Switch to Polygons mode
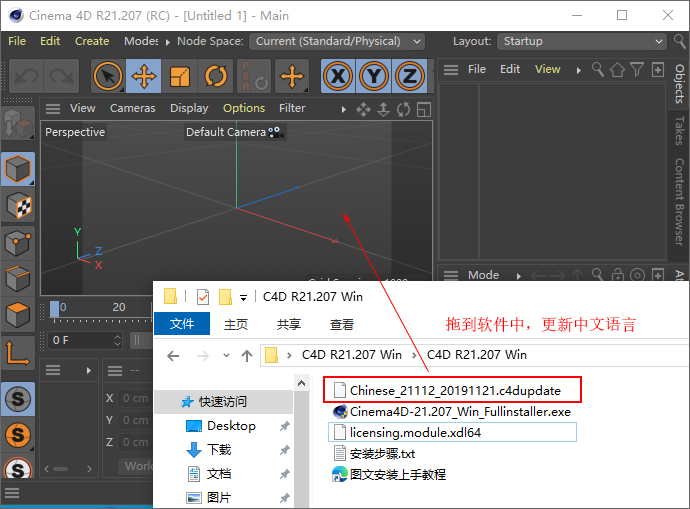This screenshot has width=690, height=509. pos(18,315)
